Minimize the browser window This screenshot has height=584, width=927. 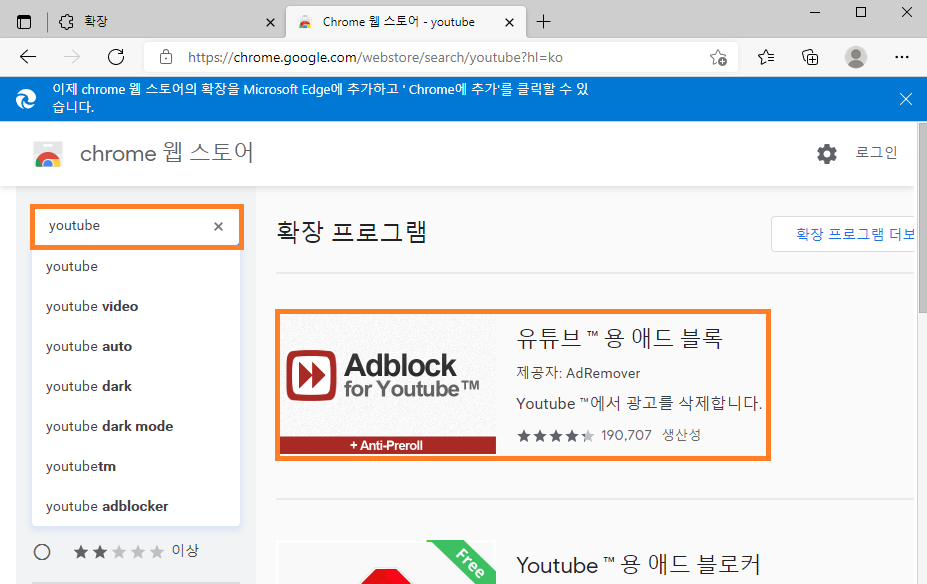tap(815, 12)
